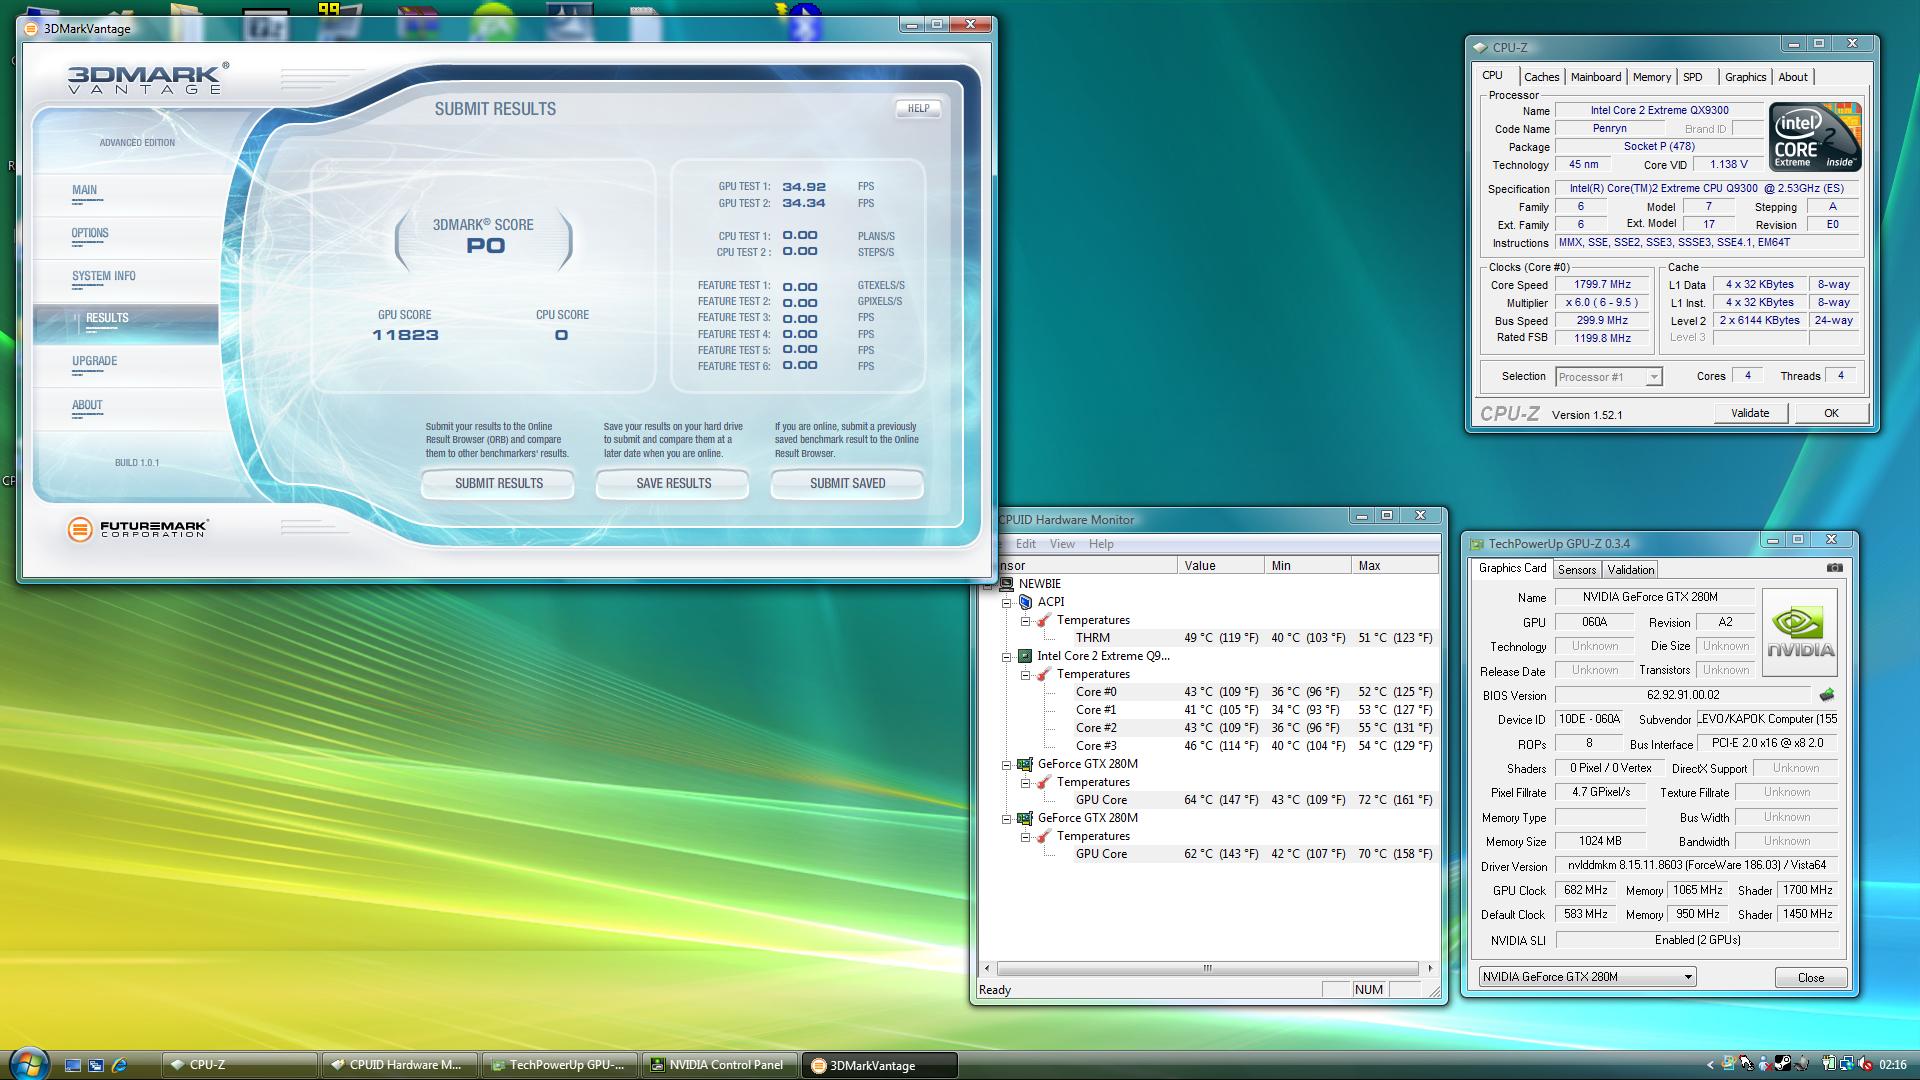This screenshot has height=1080, width=1920.
Task: Open SYSTEM INFO in the 3DMark sidebar
Action: click(126, 280)
